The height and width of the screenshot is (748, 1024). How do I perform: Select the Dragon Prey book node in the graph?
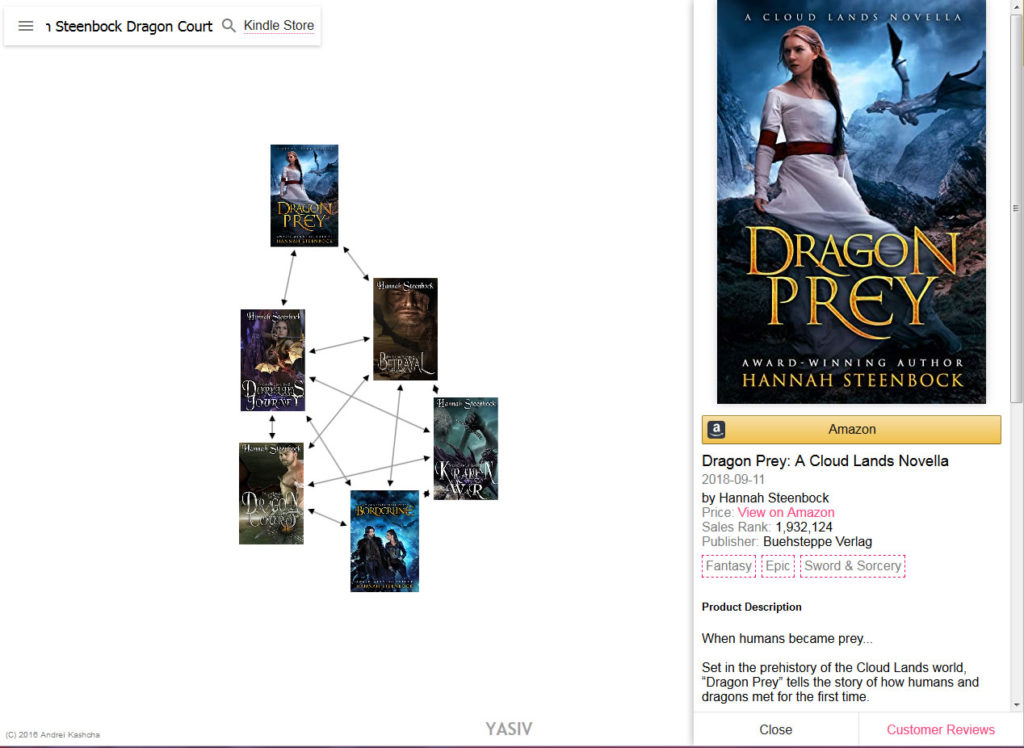[304, 195]
